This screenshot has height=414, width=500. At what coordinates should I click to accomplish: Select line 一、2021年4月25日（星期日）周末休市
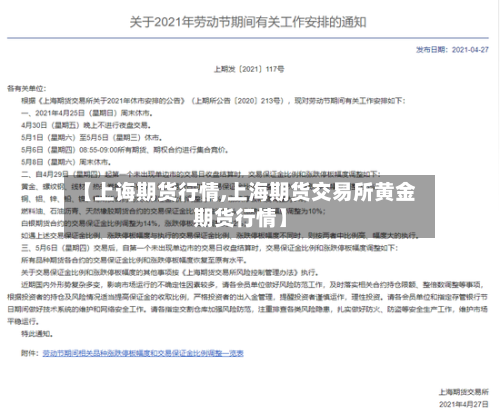87,113
